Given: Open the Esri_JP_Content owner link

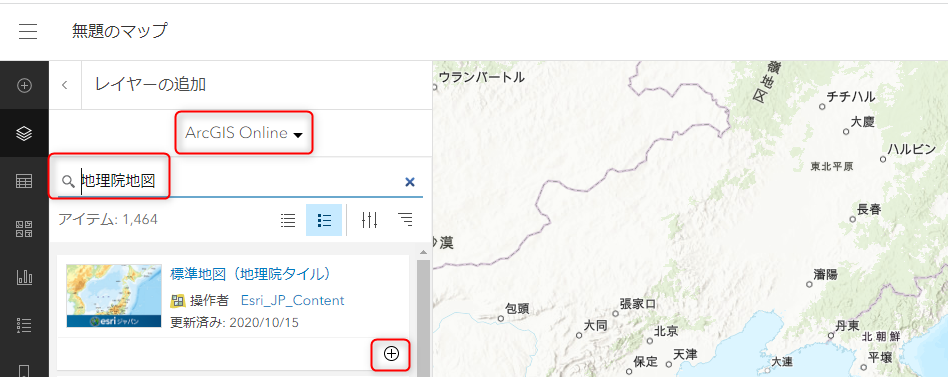Looking at the screenshot, I should click(x=293, y=300).
